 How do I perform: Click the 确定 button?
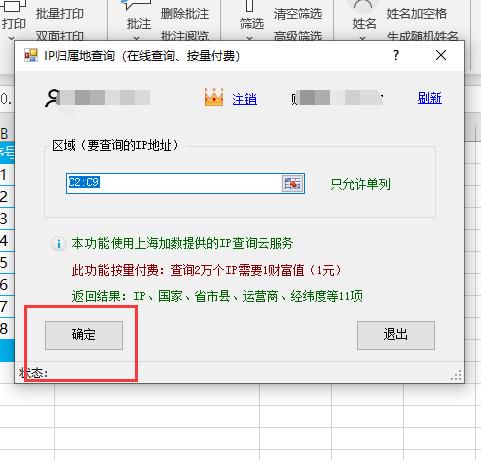[x=84, y=335]
